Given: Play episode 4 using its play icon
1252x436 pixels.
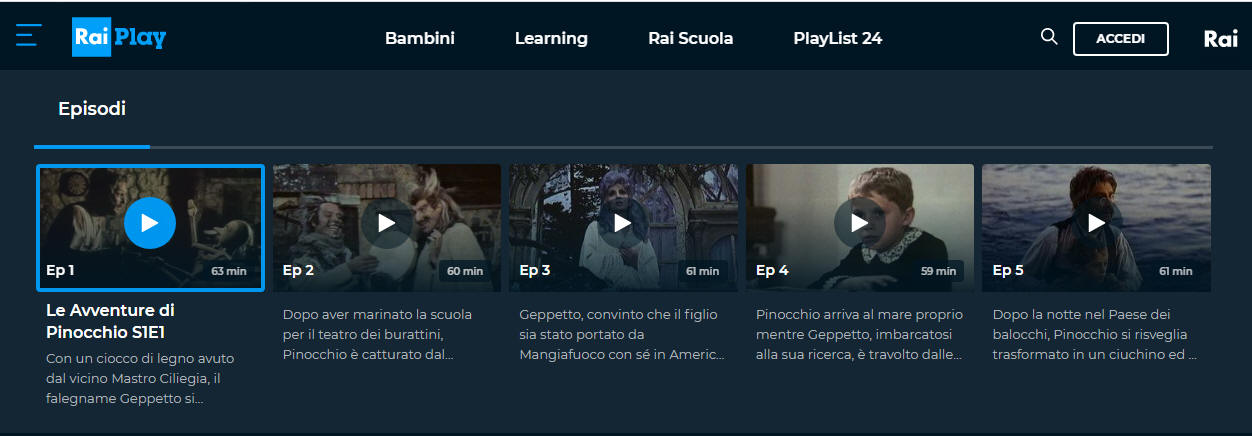Looking at the screenshot, I should coord(860,222).
